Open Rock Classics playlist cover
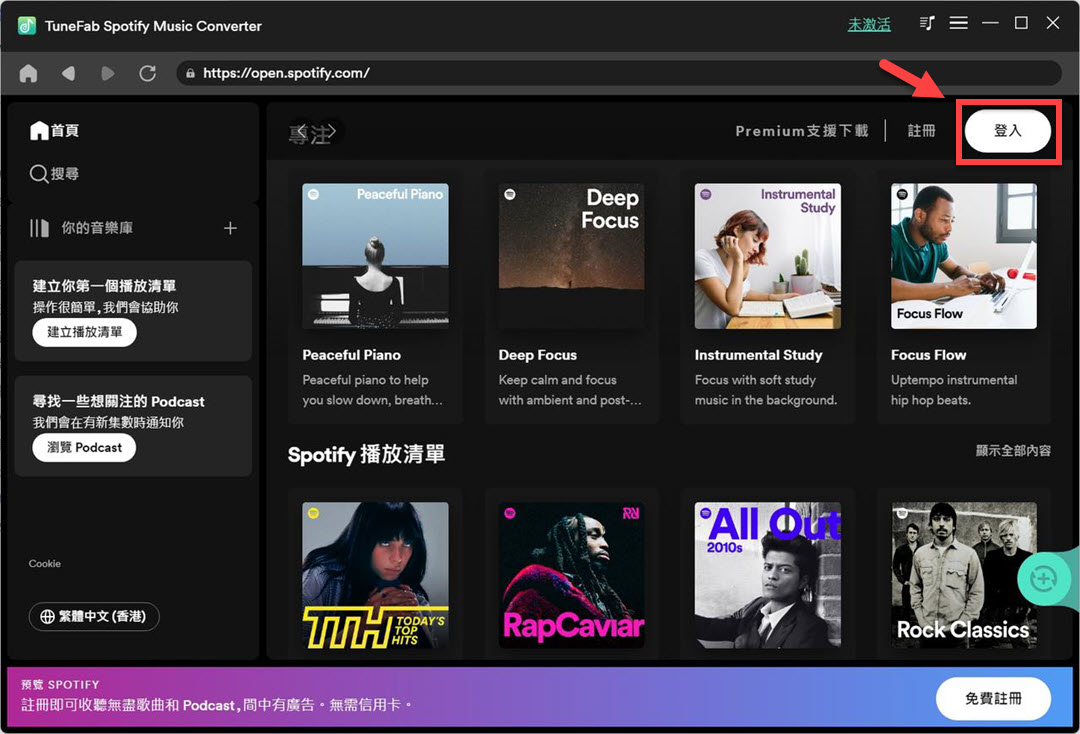This screenshot has height=734, width=1080. click(964, 575)
